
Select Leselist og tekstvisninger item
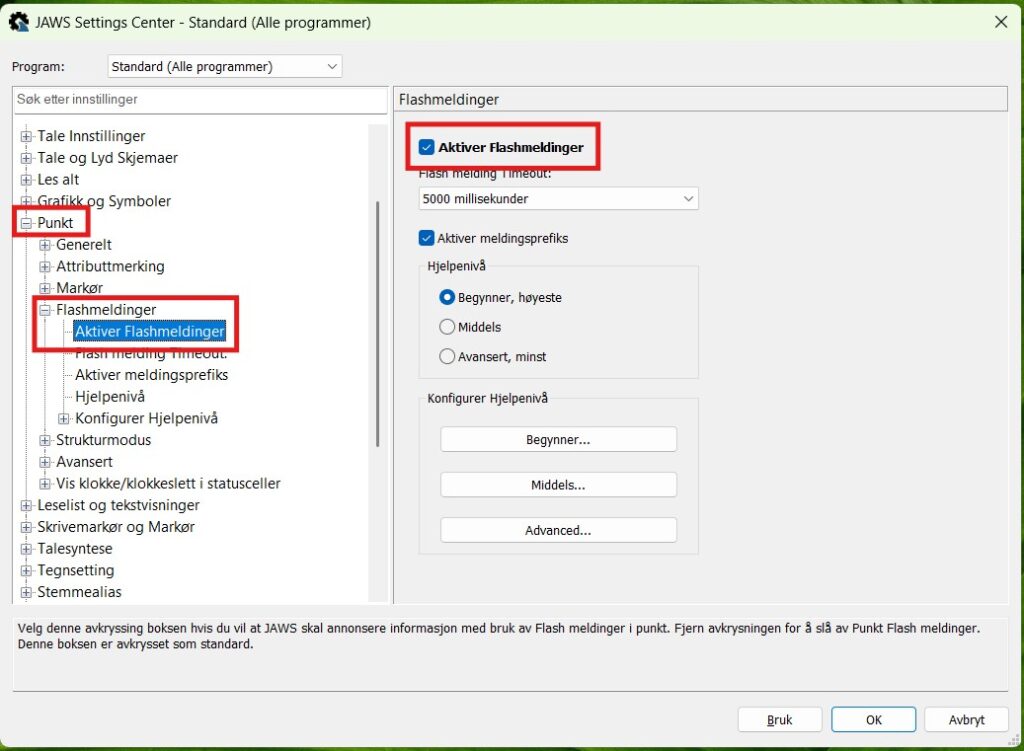118,505
